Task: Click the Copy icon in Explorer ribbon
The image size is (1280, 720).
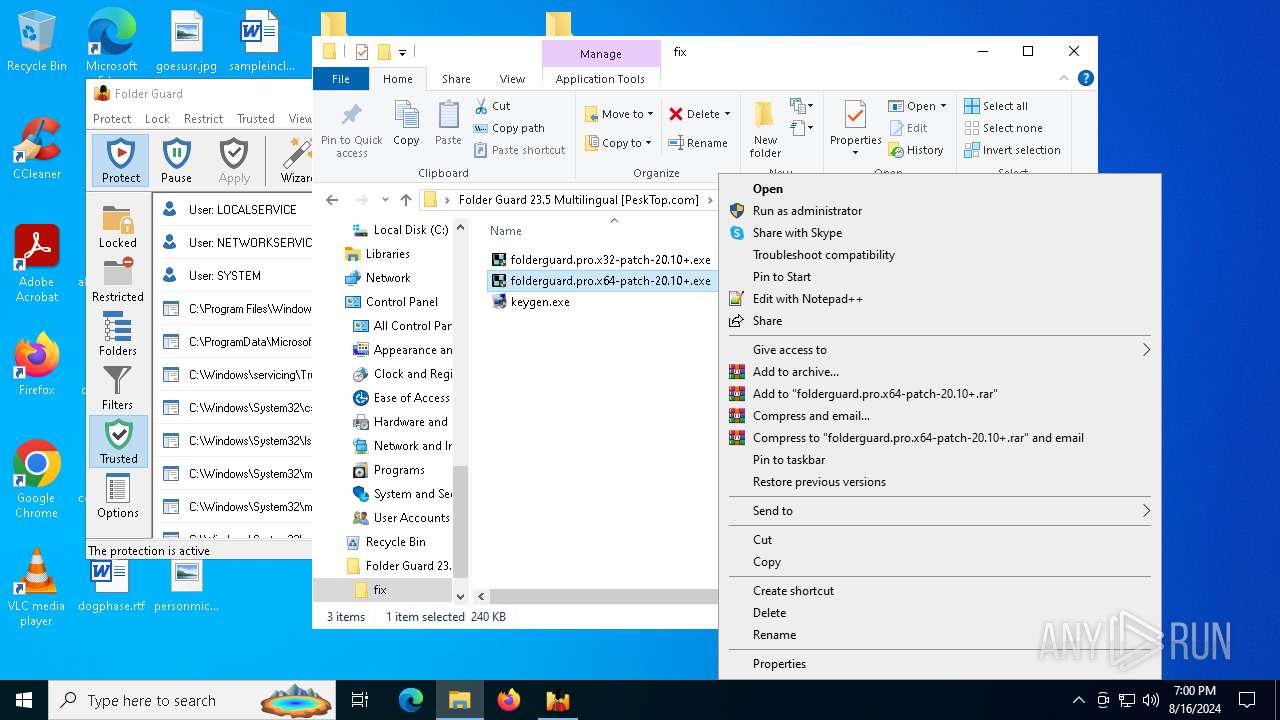Action: [406, 123]
